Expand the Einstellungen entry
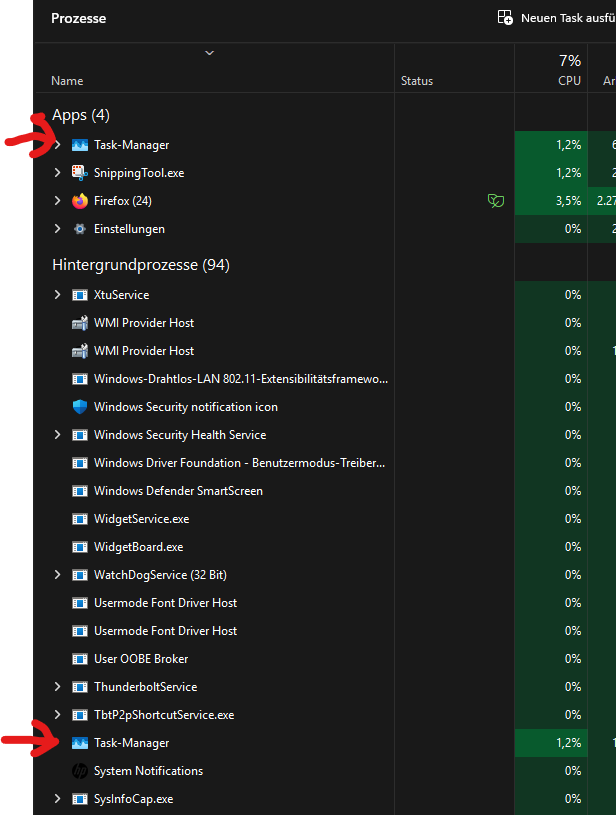Image resolution: width=616 pixels, height=815 pixels. point(57,229)
